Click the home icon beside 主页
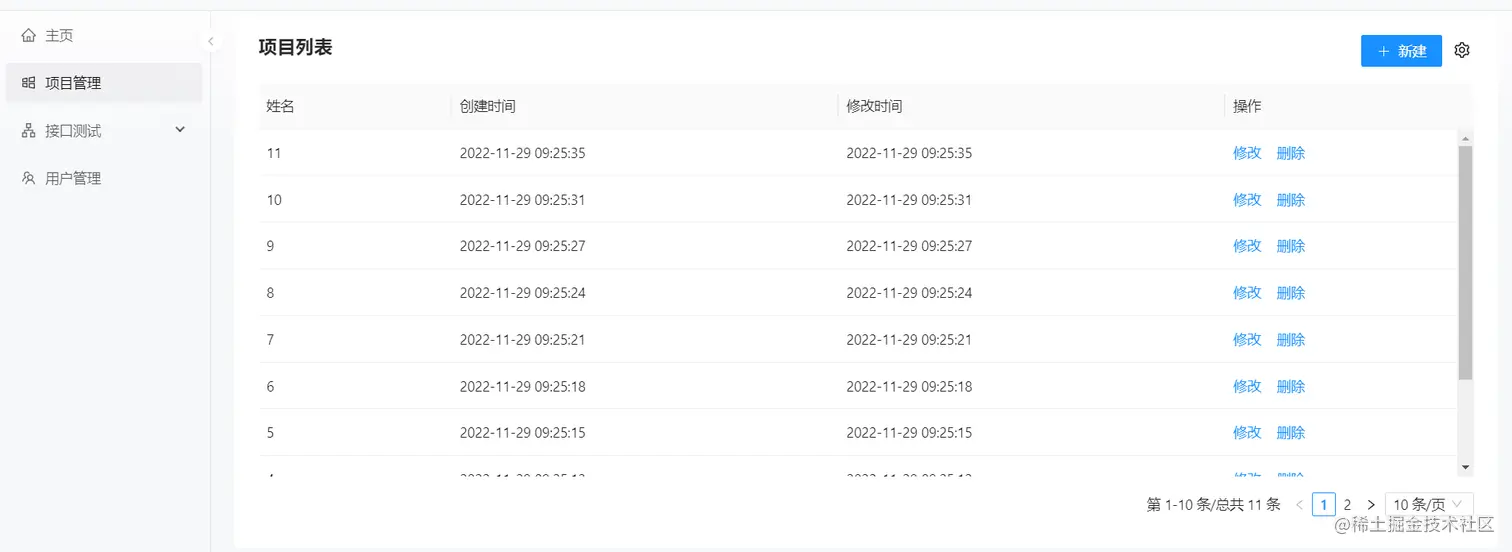Screen dimensions: 1512x552 point(28,35)
